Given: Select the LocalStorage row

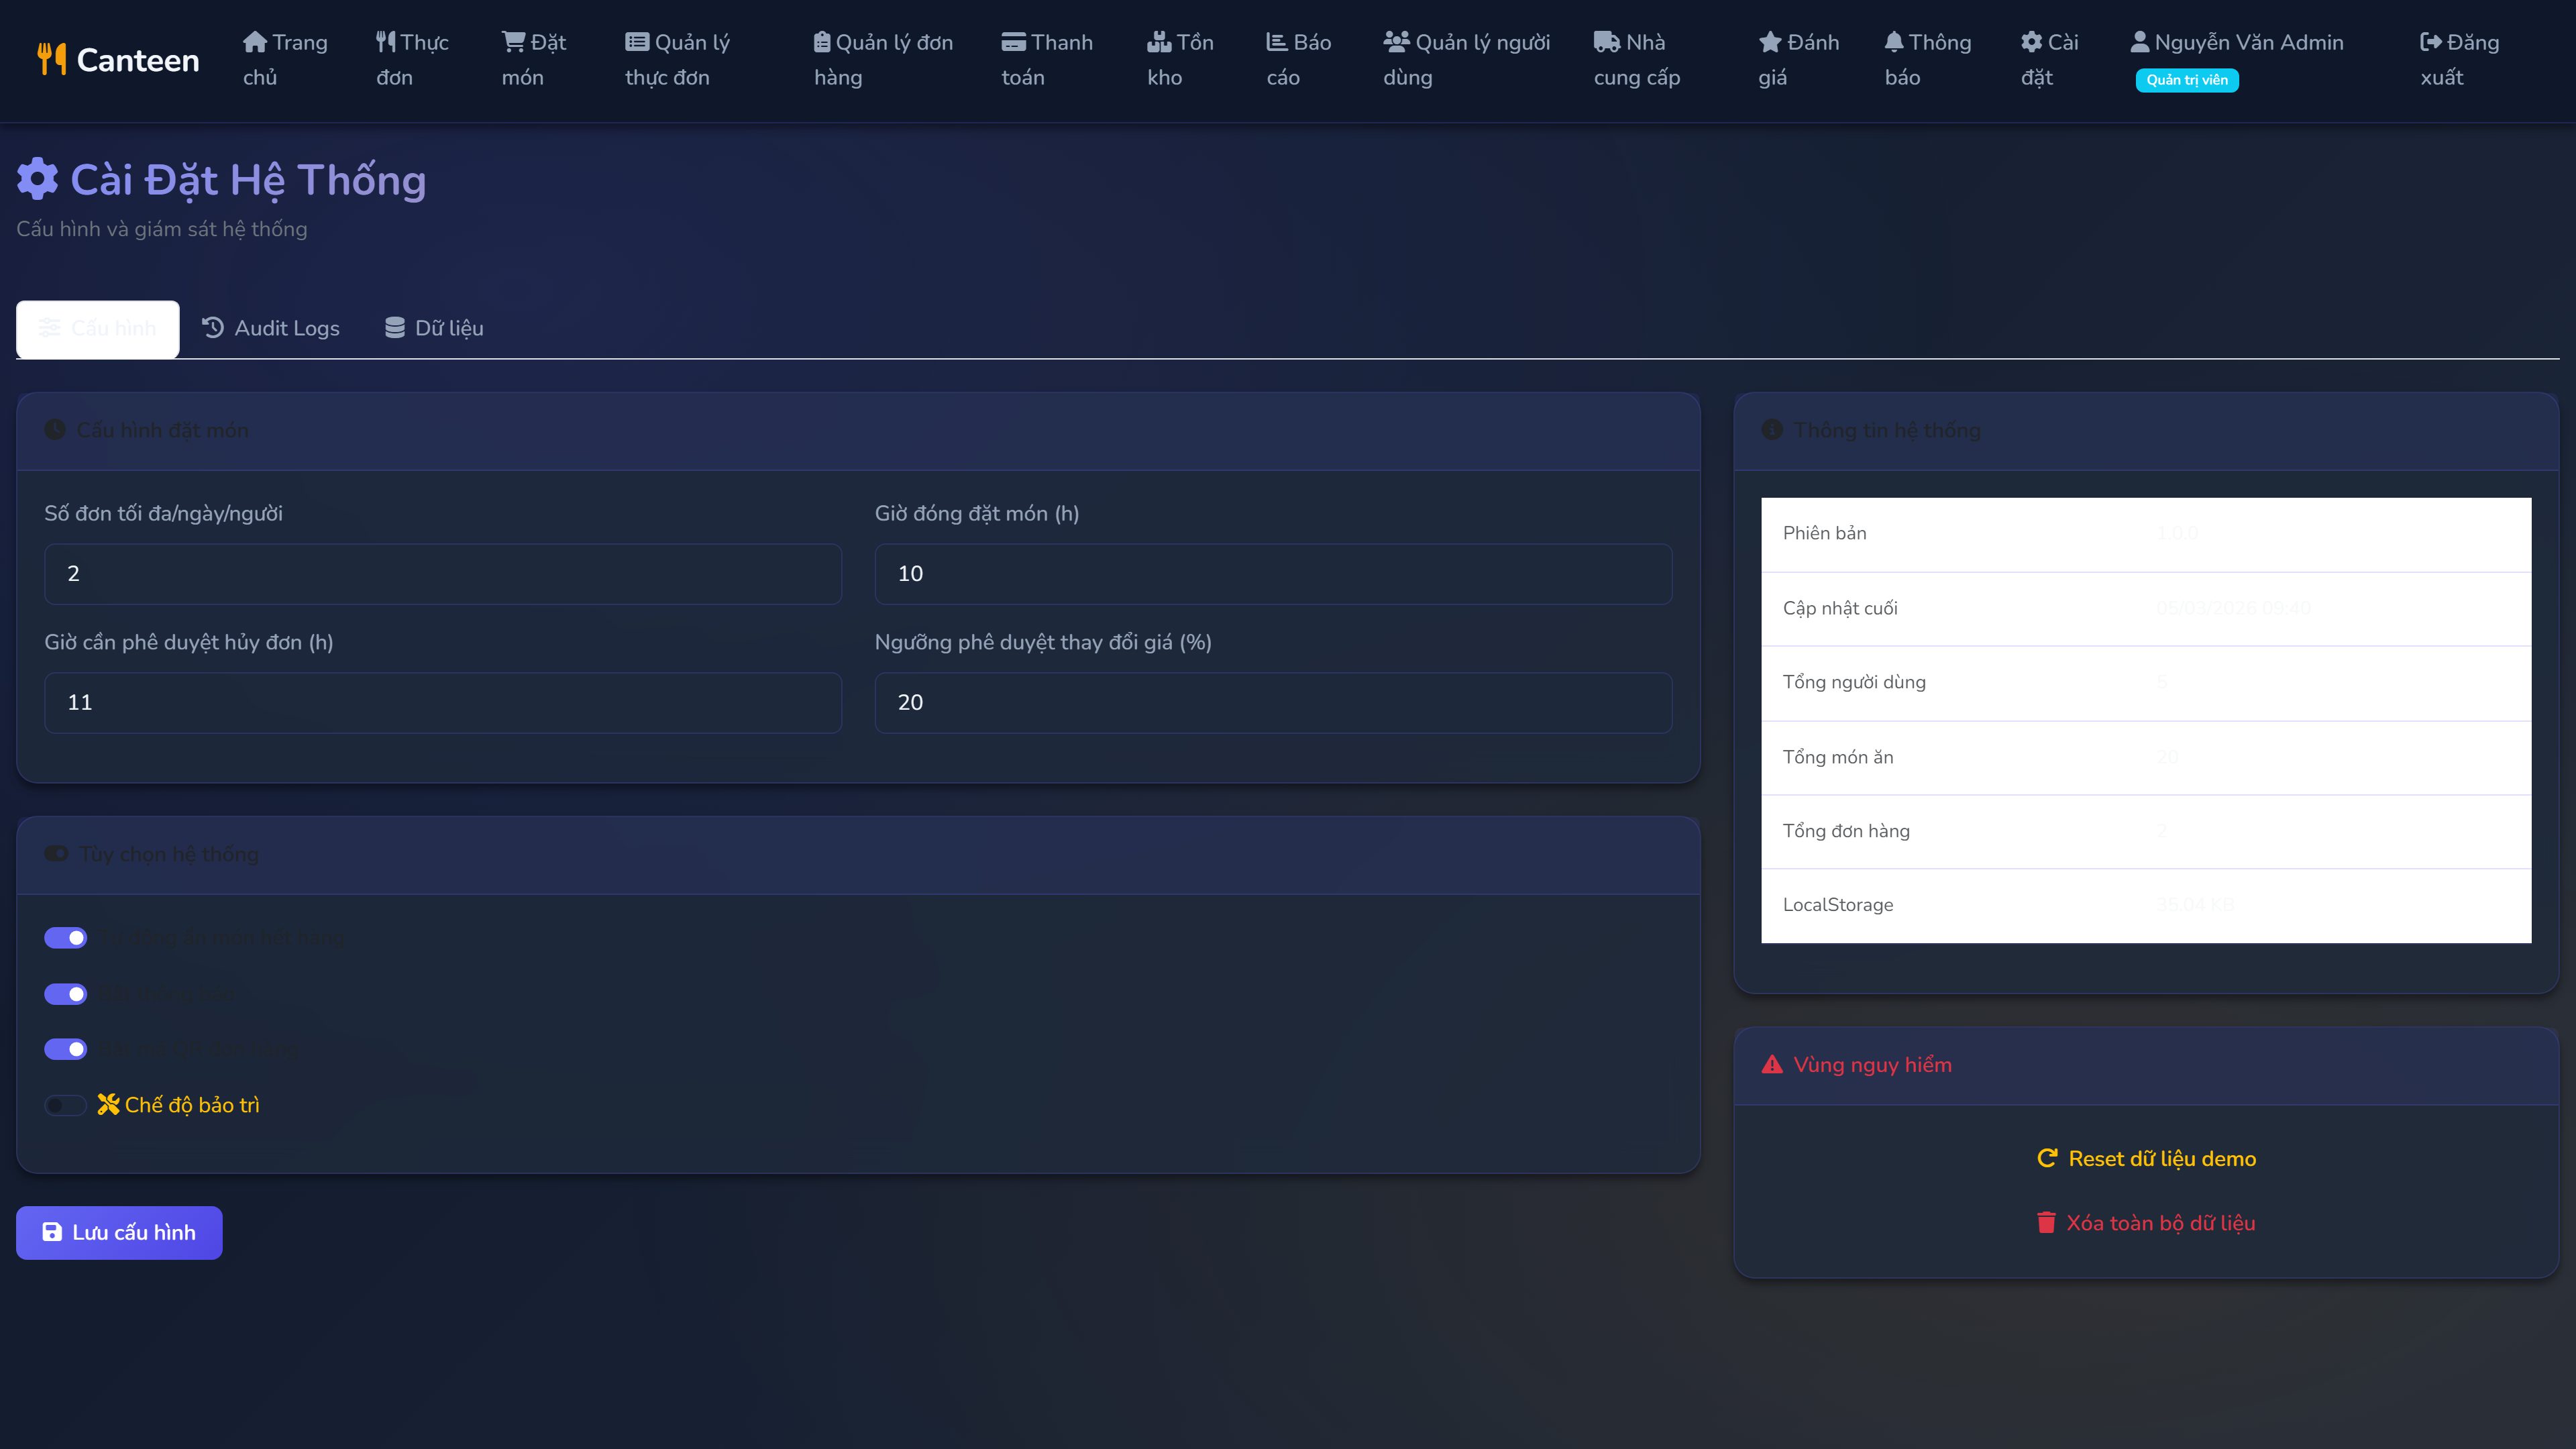Looking at the screenshot, I should pos(2146,905).
